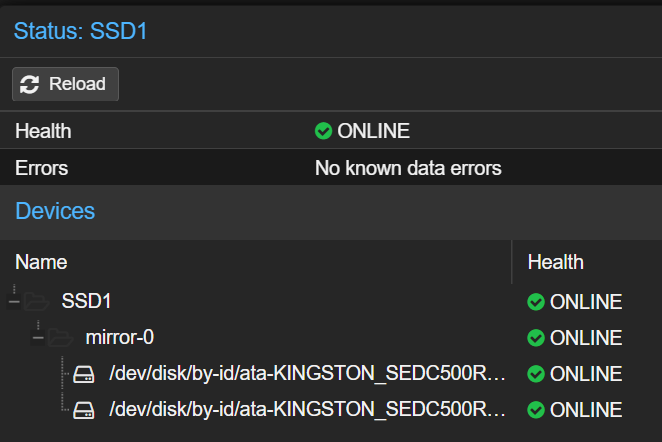
Task: Sort devices by the Name column header
Action: pos(41,262)
